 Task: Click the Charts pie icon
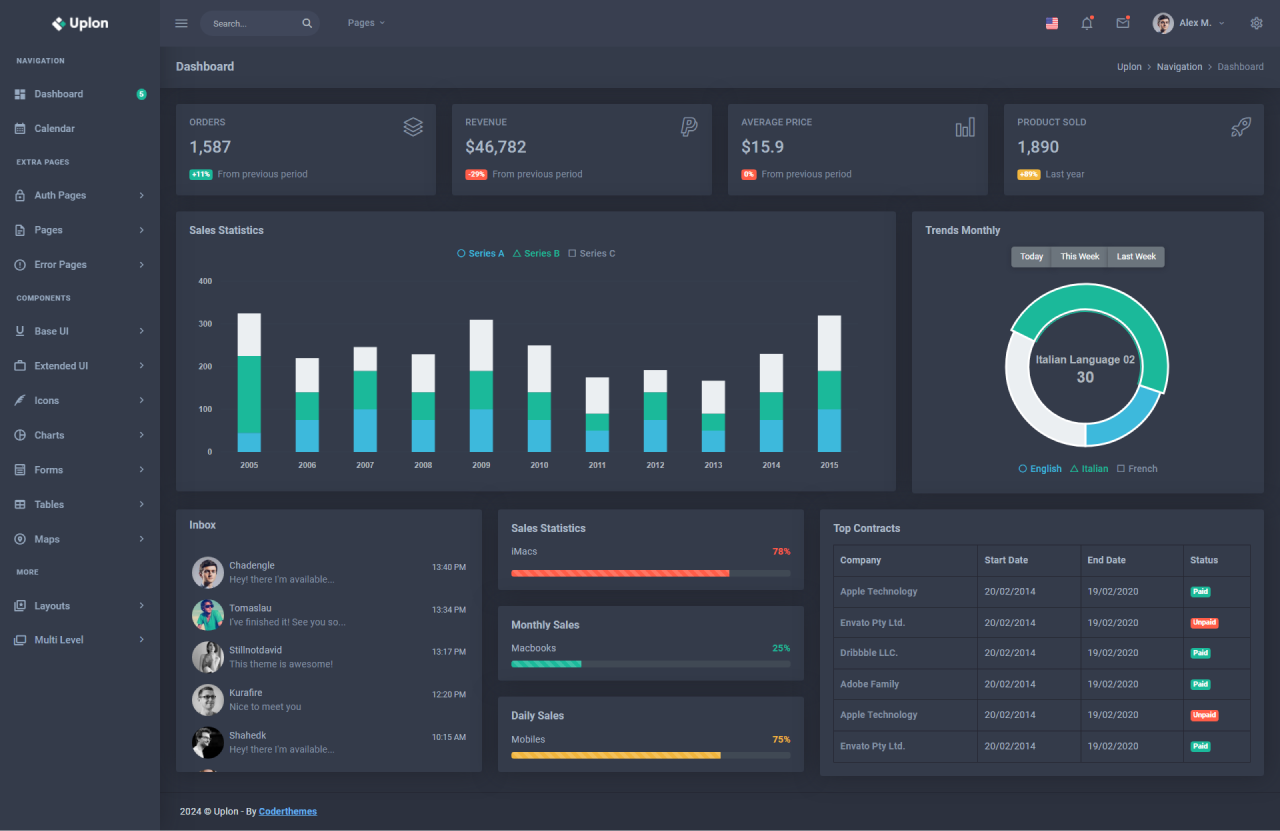[20, 435]
